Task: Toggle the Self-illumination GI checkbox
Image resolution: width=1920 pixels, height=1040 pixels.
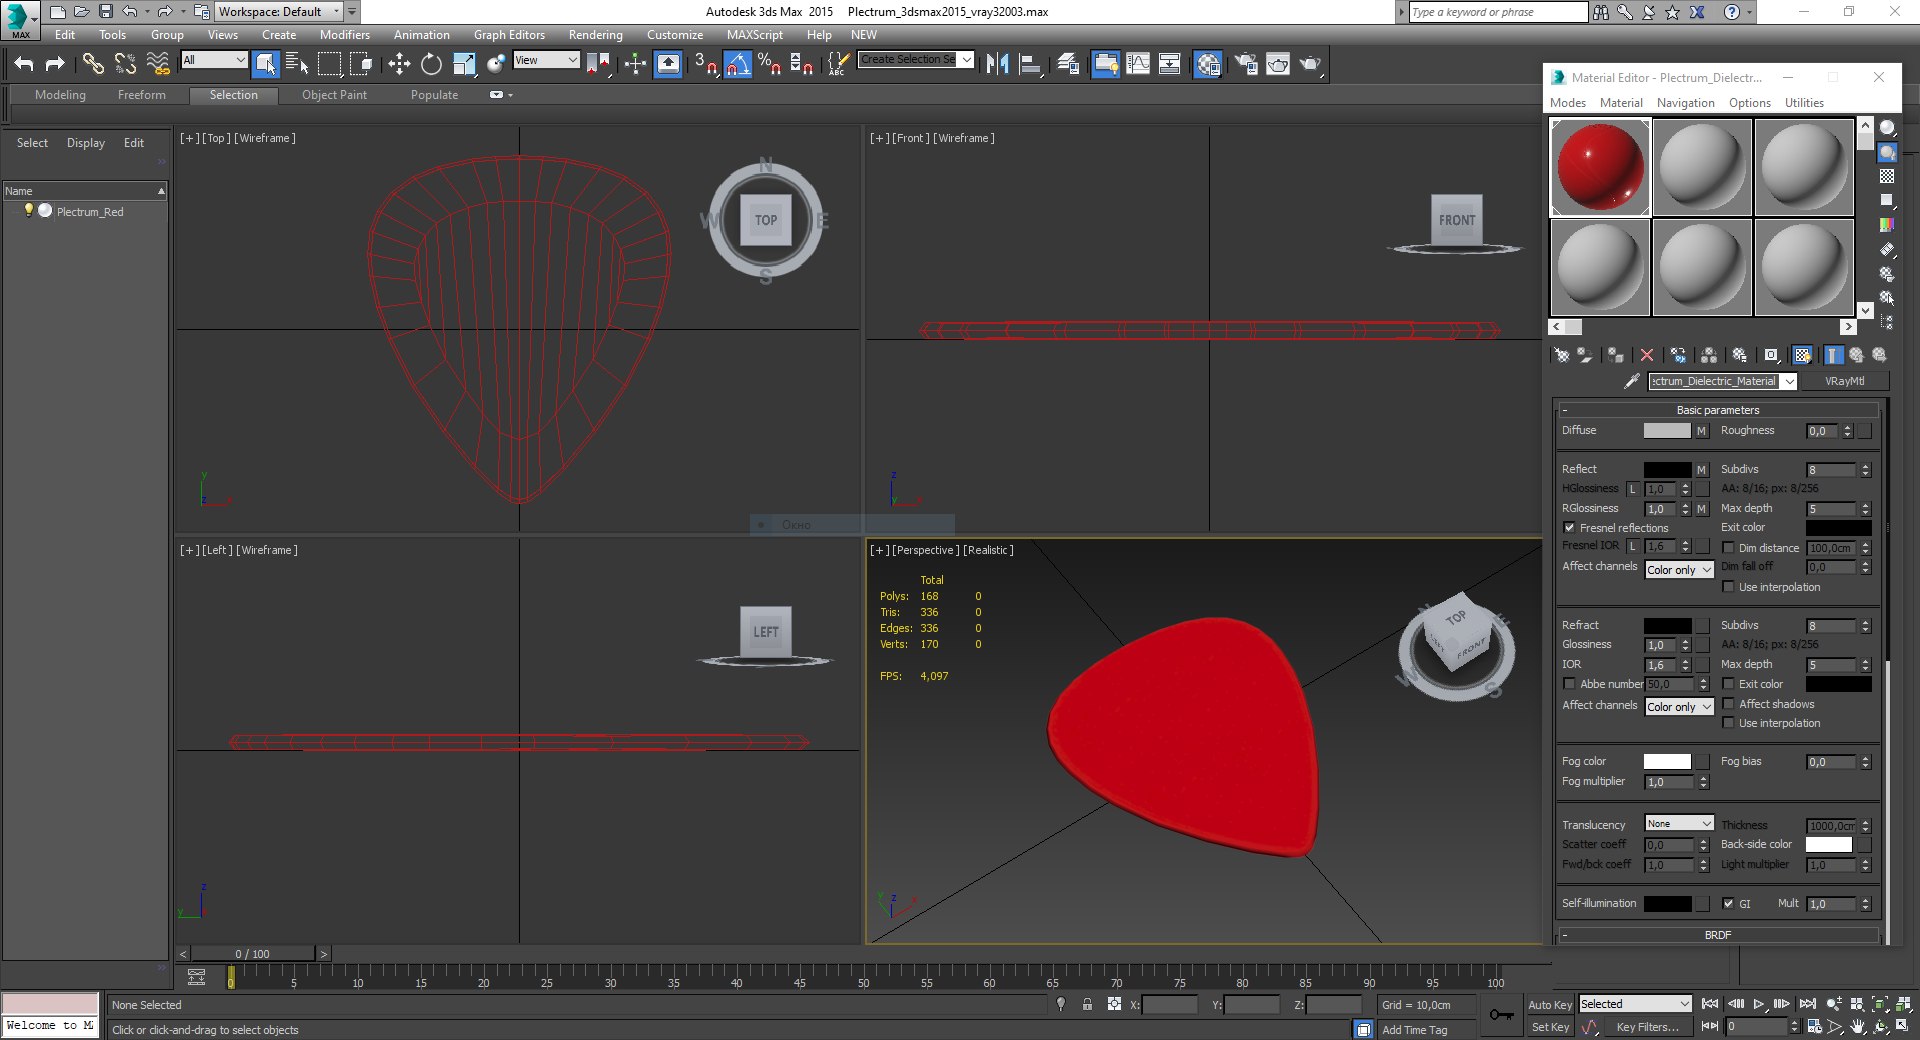Action: [x=1728, y=903]
